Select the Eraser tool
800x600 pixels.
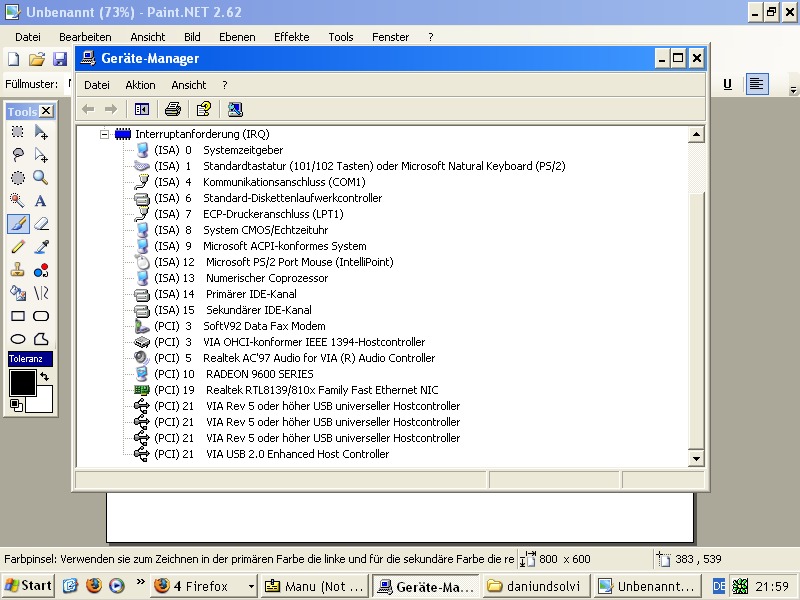(41, 223)
